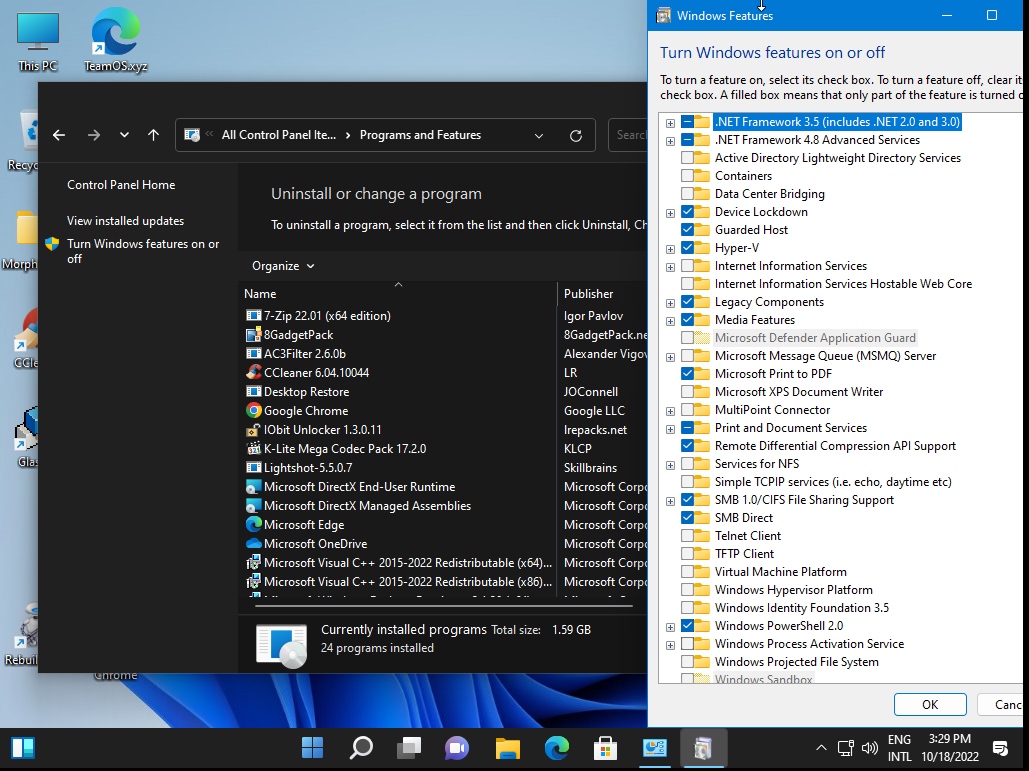
Task: Click the back arrow in Control Panel
Action: click(x=59, y=135)
